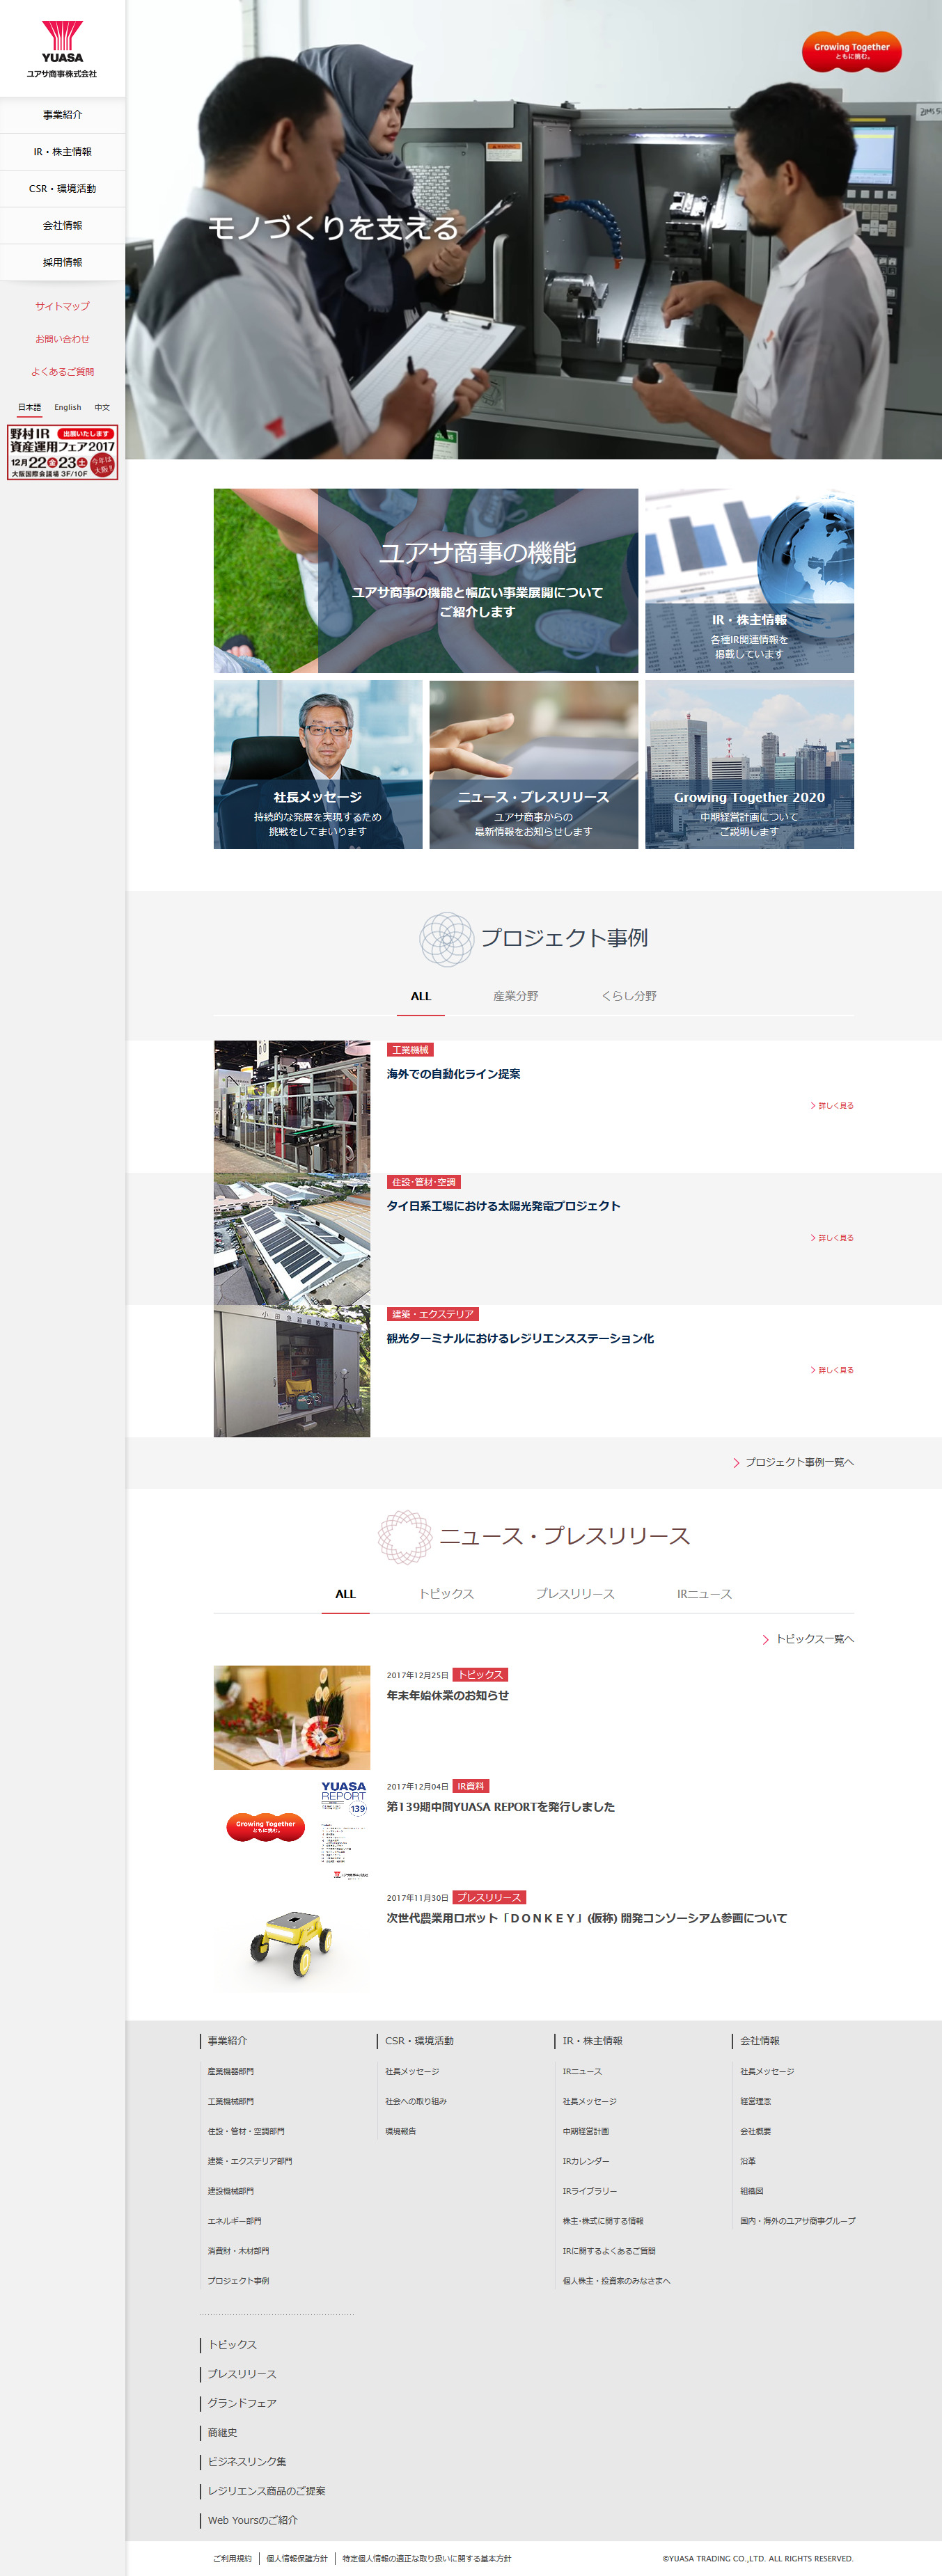Screen dimensions: 942x2576
Task: Click the 住設･管材･空調 category tag
Action: click(x=424, y=1182)
